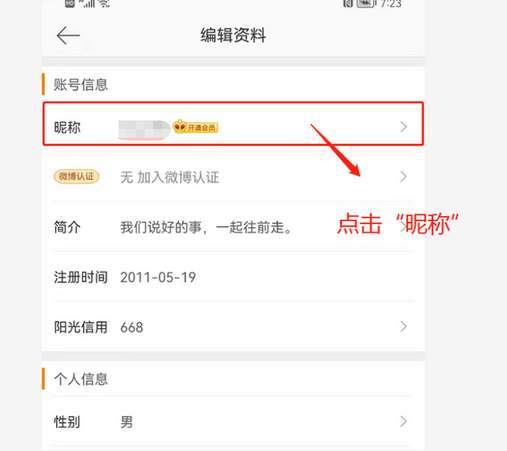The width and height of the screenshot is (507, 451).
Task: Click the 性别 row chevron arrow
Action: click(x=403, y=421)
